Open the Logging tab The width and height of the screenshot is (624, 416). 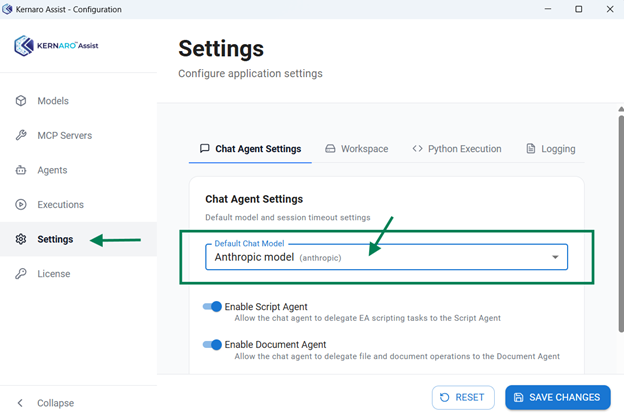click(551, 149)
